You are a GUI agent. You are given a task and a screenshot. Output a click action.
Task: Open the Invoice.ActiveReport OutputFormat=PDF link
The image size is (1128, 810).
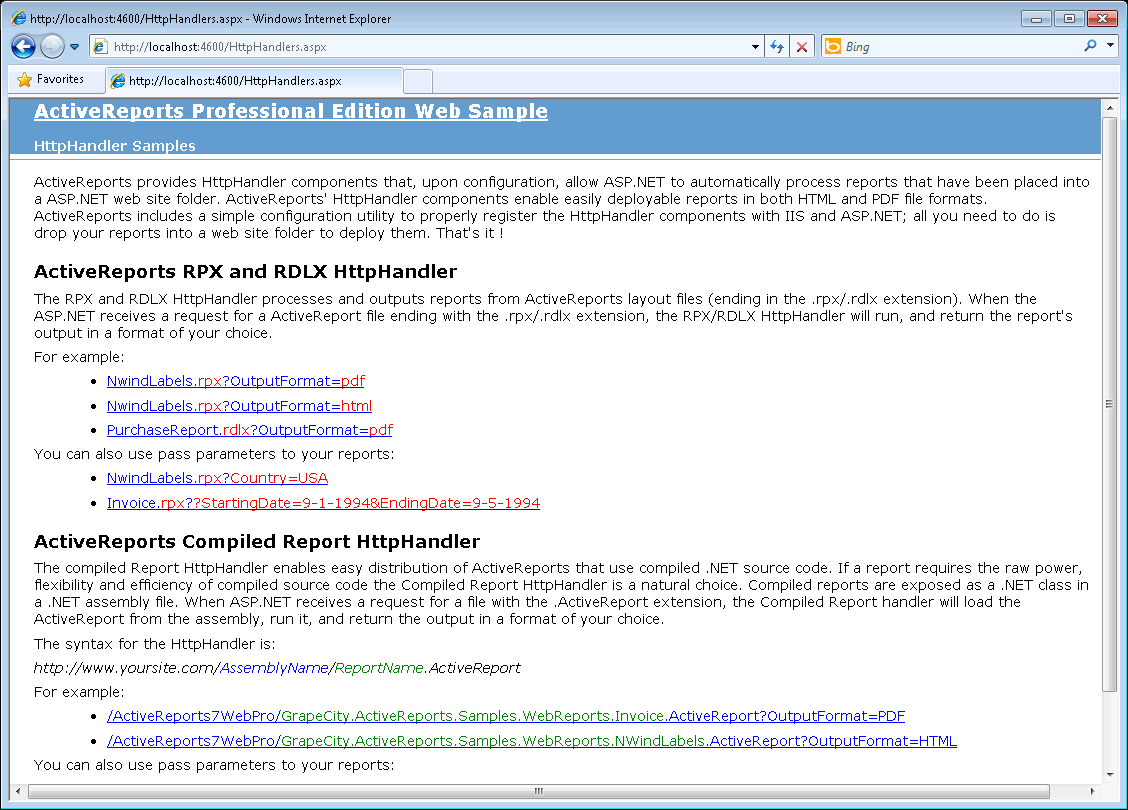click(506, 716)
